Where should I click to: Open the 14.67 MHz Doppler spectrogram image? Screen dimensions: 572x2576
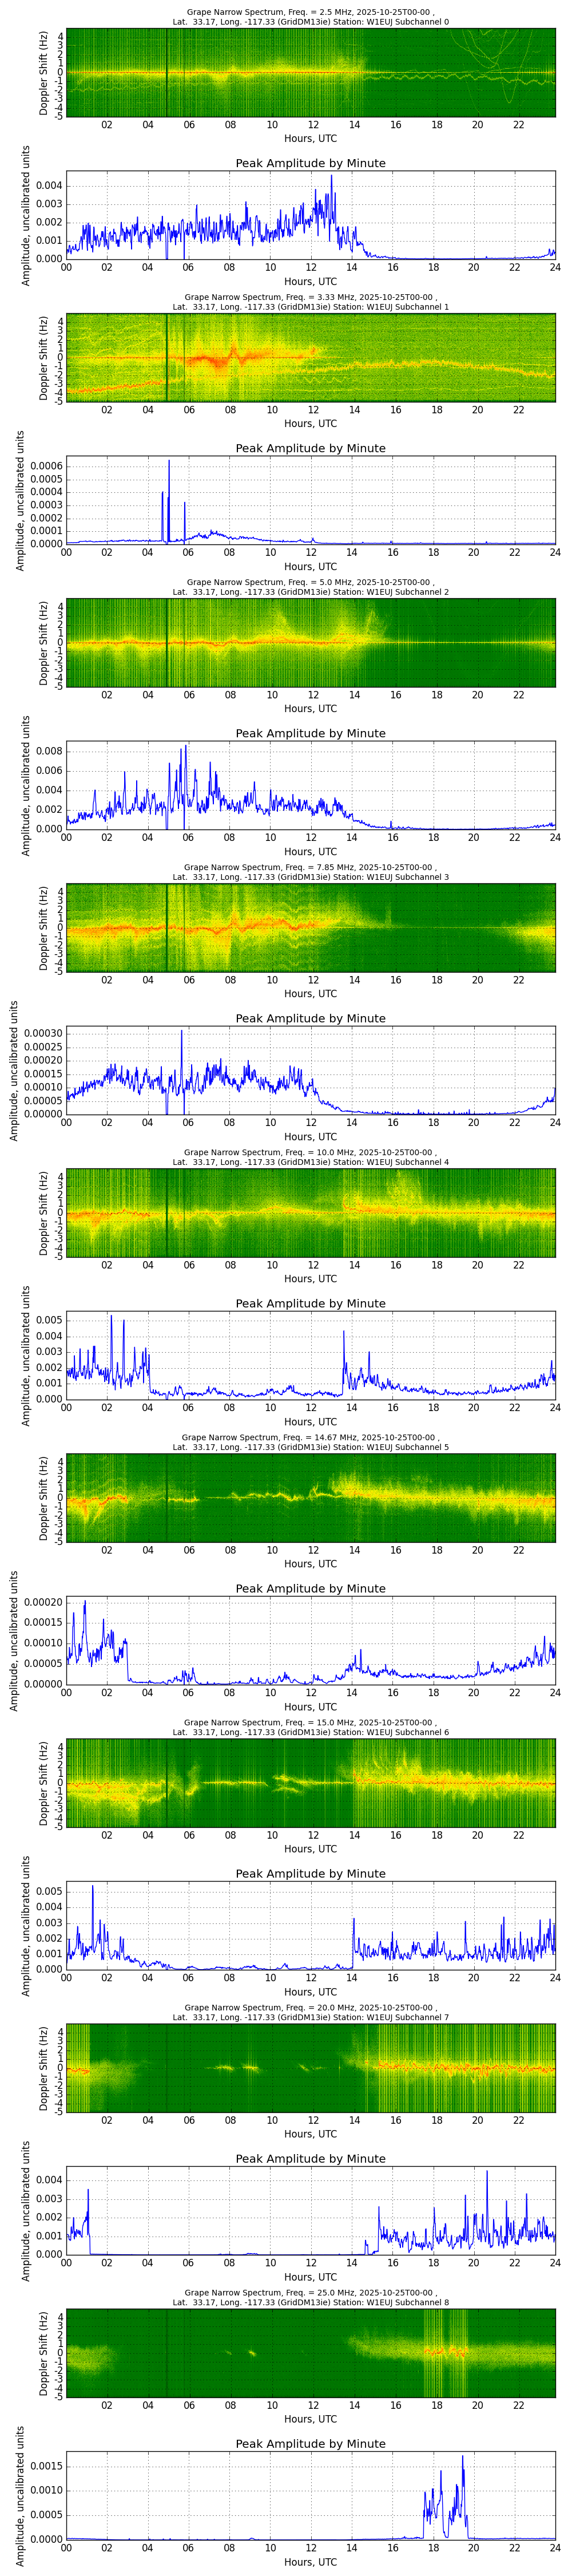point(310,1497)
